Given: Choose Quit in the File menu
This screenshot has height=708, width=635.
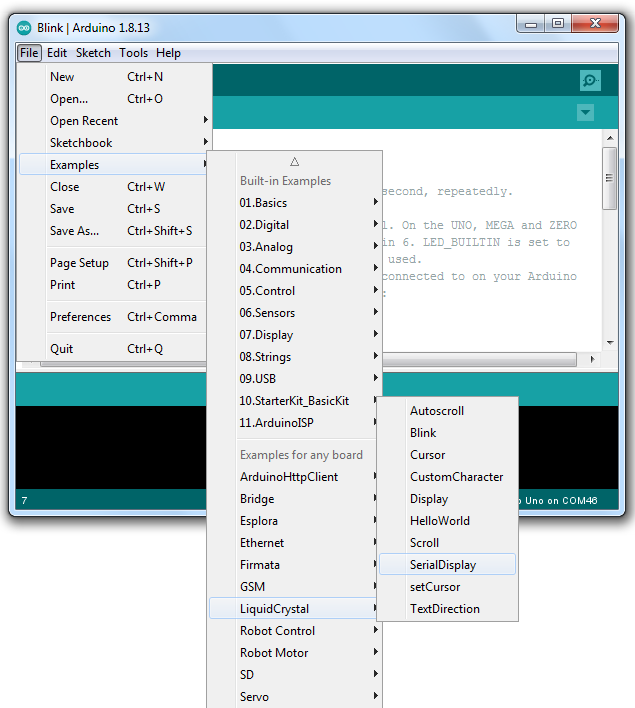Looking at the screenshot, I should click(113, 349).
